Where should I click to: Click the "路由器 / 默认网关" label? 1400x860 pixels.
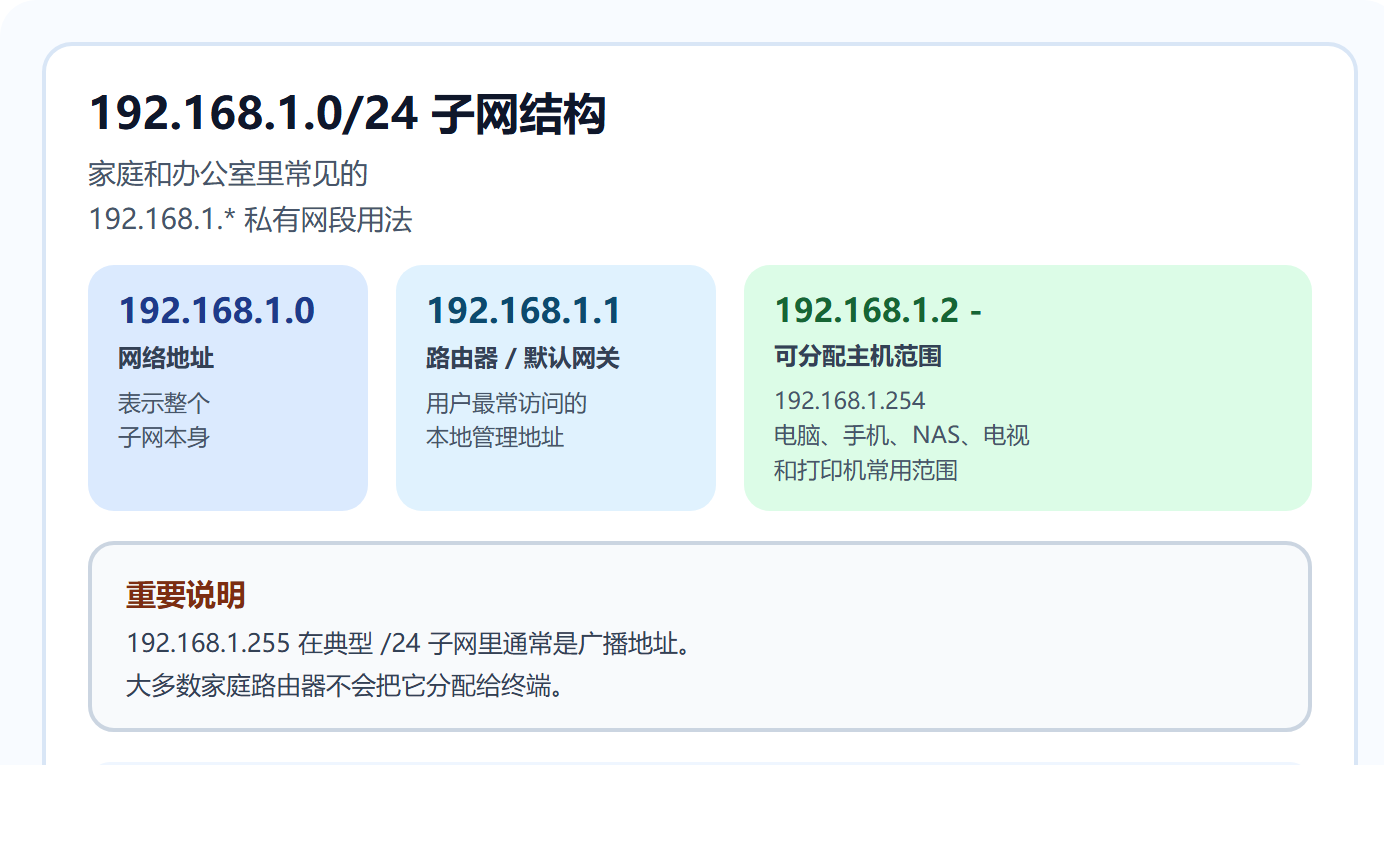(523, 359)
